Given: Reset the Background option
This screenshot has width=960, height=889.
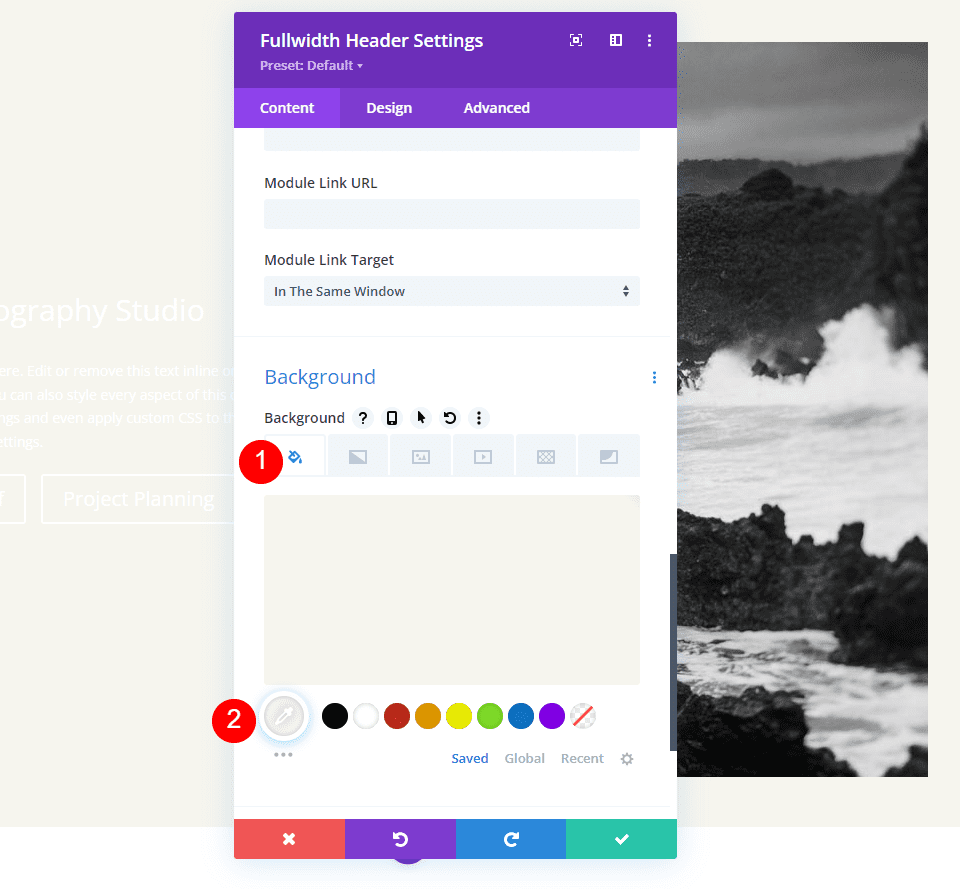Looking at the screenshot, I should click(449, 418).
